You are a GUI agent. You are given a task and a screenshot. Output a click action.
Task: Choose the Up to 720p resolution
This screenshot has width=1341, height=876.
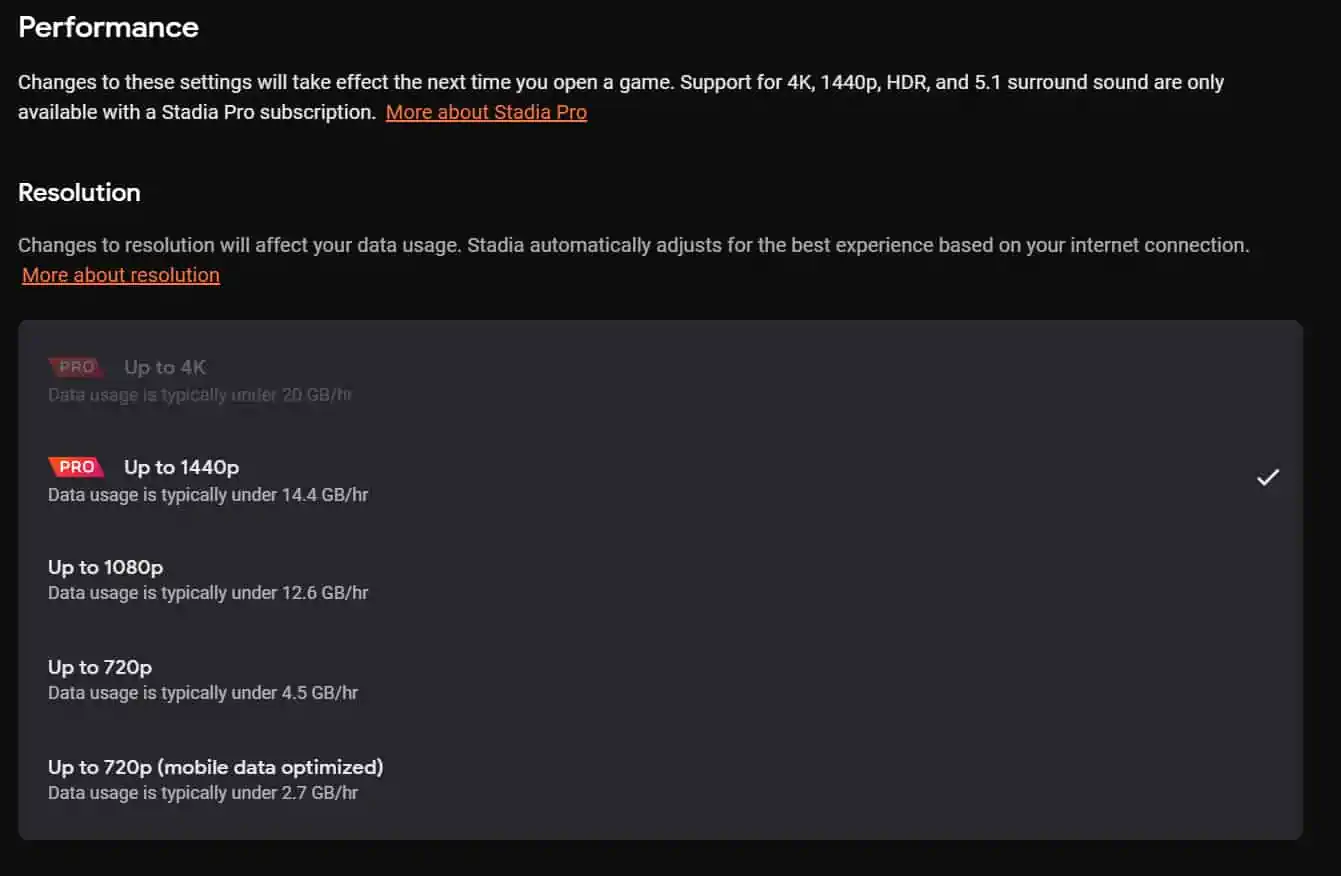[x=660, y=680]
